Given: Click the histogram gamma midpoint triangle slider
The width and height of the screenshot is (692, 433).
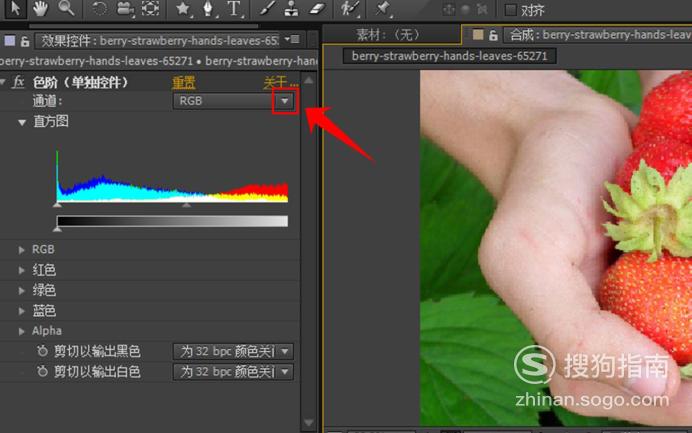Looking at the screenshot, I should [x=187, y=205].
